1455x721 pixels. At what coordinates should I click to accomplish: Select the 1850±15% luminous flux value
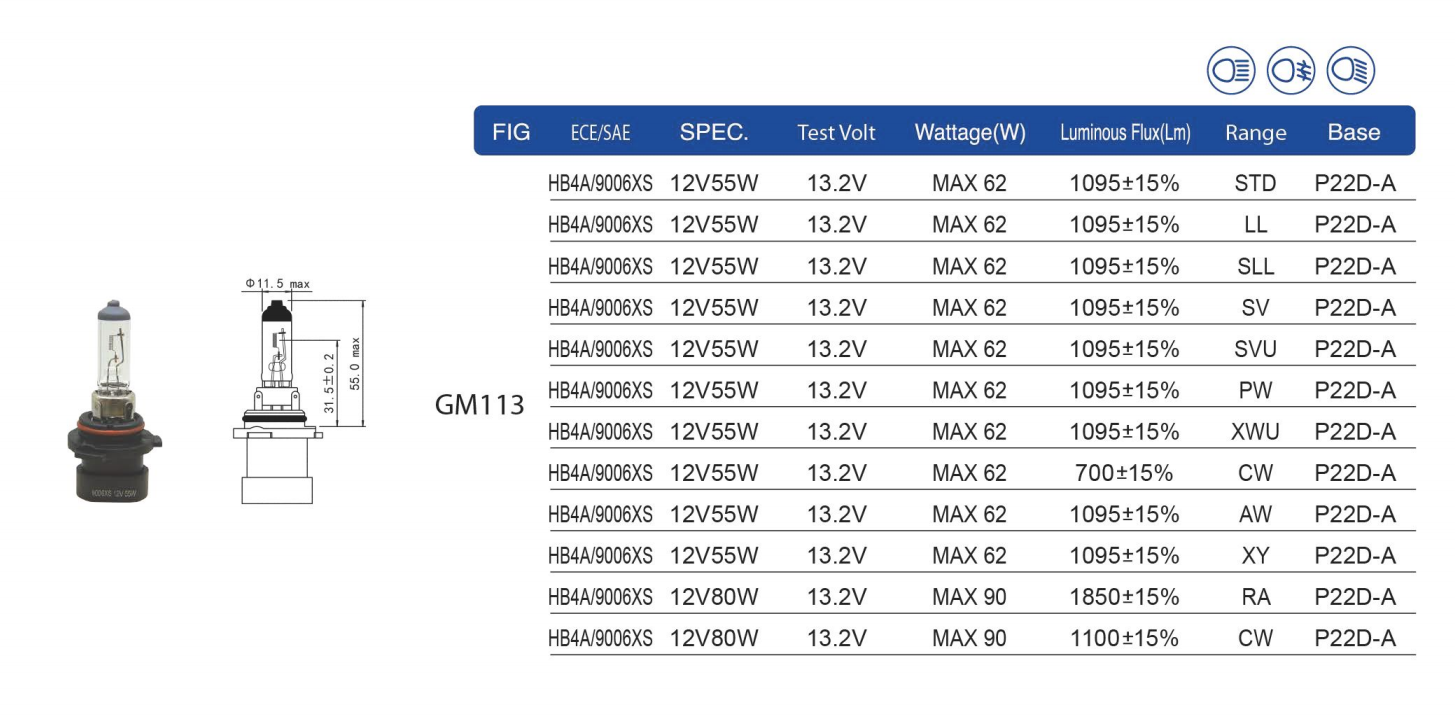pyautogui.click(x=1124, y=597)
